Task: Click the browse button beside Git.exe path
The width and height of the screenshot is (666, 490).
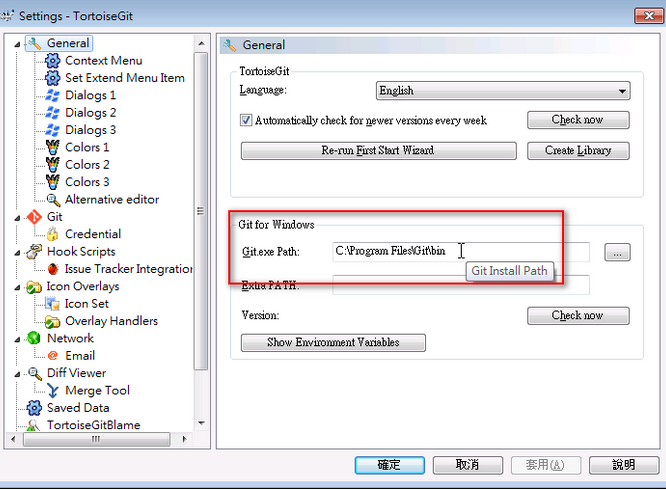Action: tap(617, 253)
